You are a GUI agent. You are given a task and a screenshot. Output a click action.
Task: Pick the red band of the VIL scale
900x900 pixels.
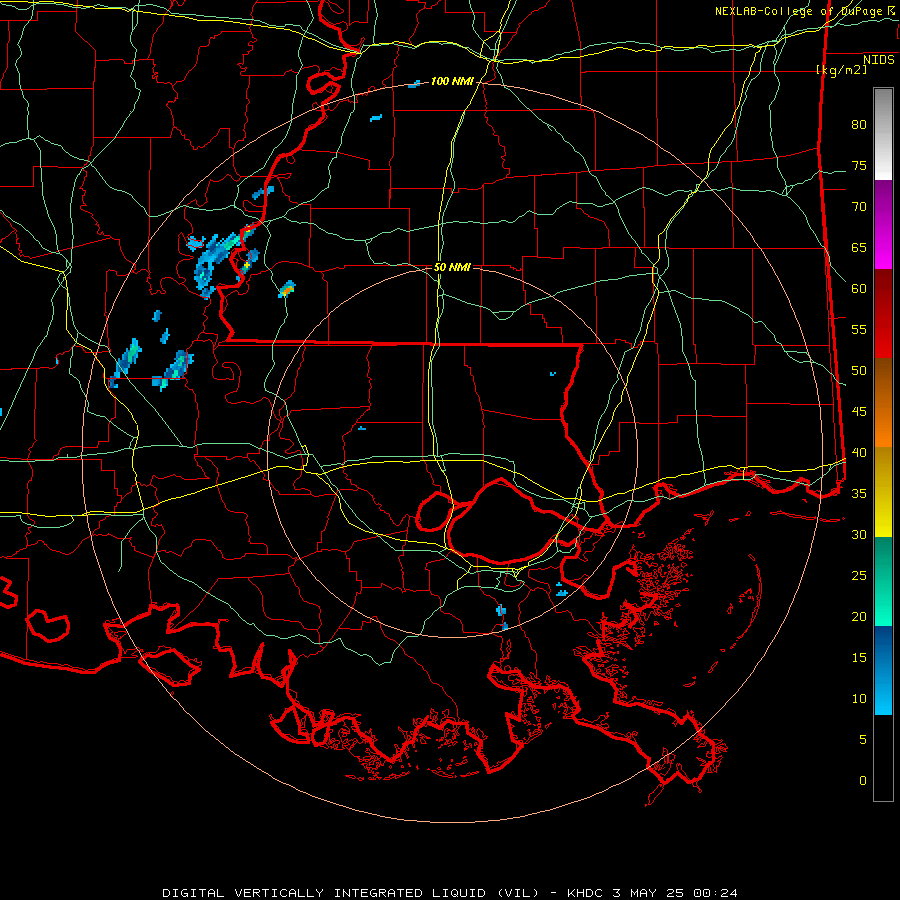(883, 313)
